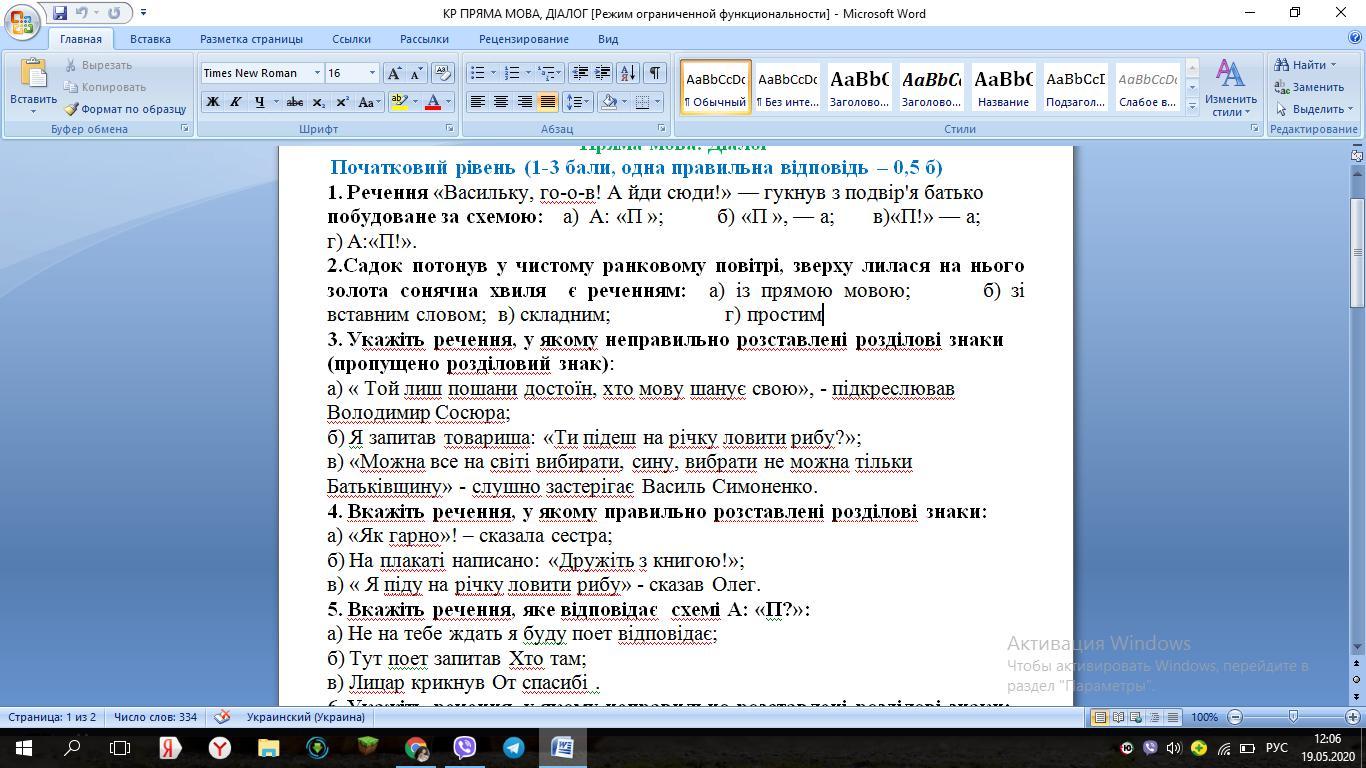Image resolution: width=1366 pixels, height=768 pixels.
Task: Expand the styles gallery list
Action: pyautogui.click(x=1192, y=106)
